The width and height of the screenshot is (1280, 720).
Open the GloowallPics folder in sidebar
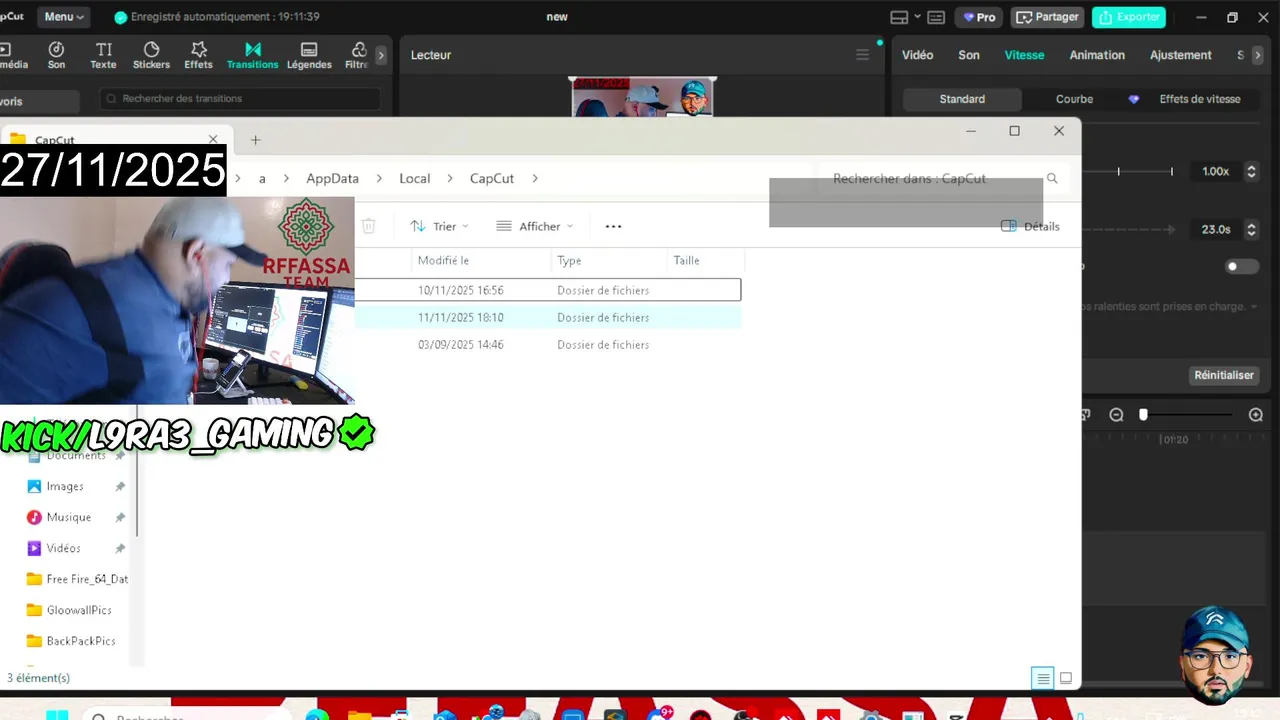[79, 610]
